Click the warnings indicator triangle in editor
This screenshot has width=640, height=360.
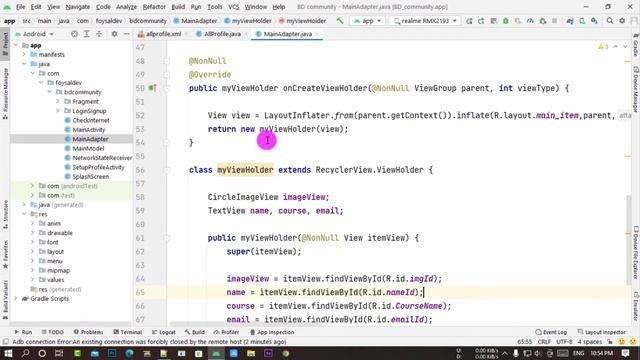tap(601, 47)
